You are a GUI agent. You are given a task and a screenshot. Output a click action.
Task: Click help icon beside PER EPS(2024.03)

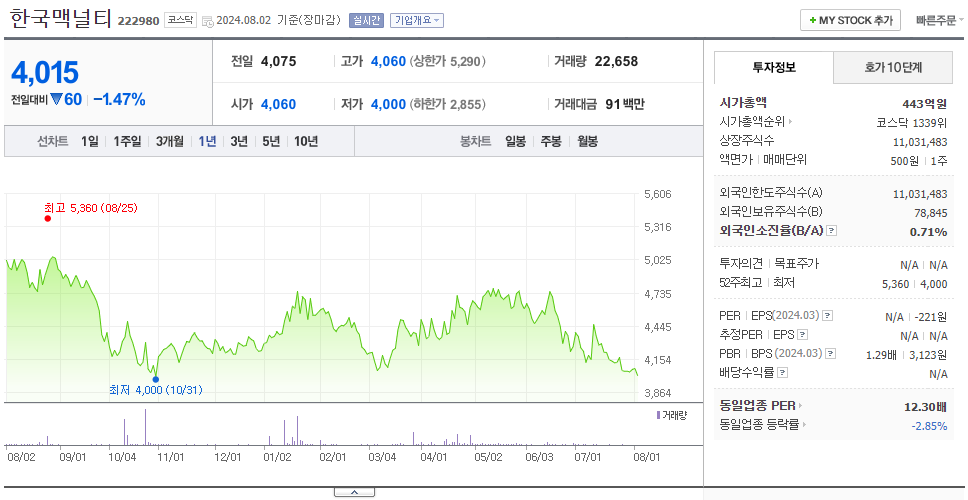click(828, 316)
